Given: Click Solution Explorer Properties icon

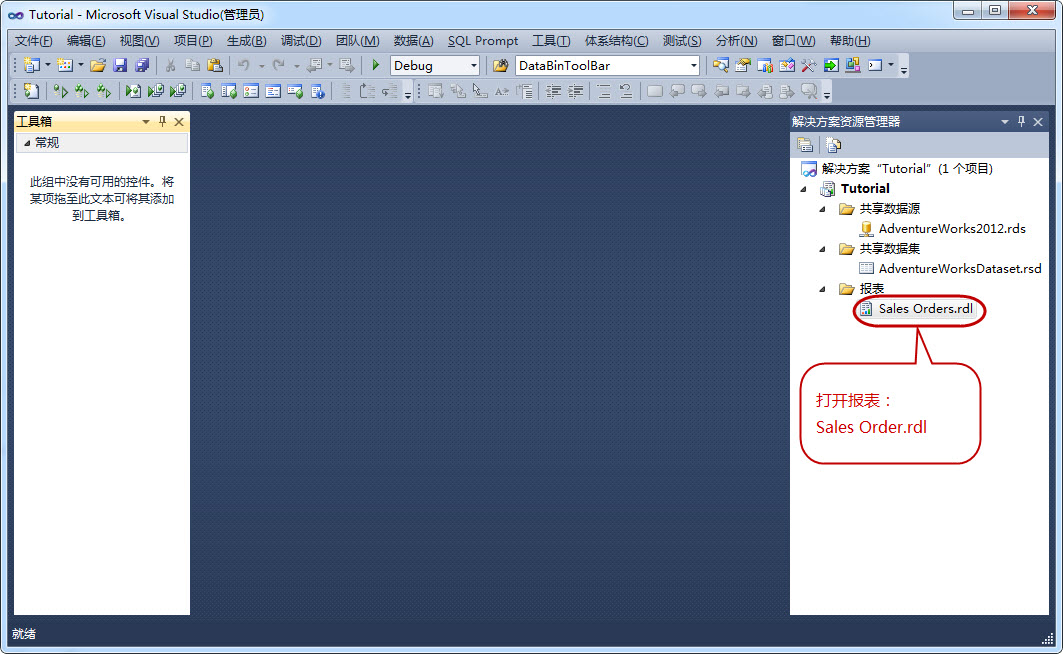Looking at the screenshot, I should (805, 144).
